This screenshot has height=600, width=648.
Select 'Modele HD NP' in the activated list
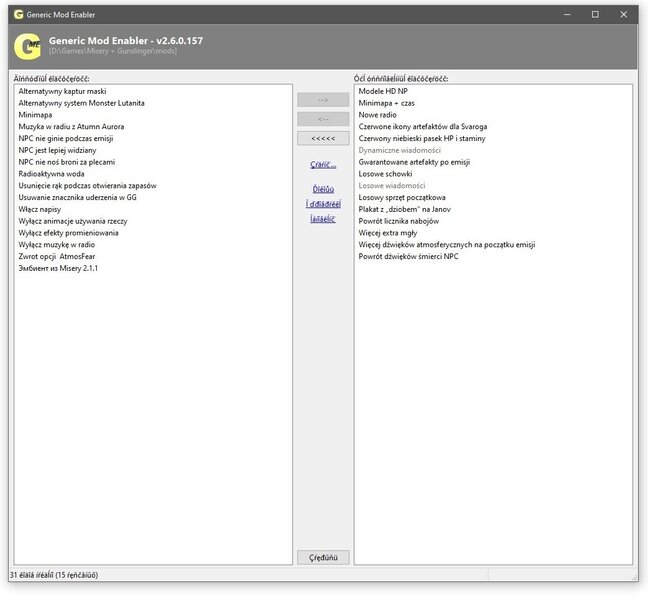pyautogui.click(x=383, y=91)
